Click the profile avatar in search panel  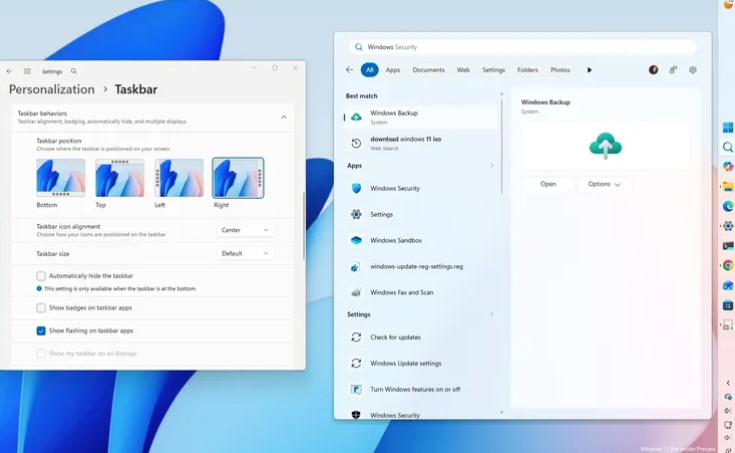653,70
